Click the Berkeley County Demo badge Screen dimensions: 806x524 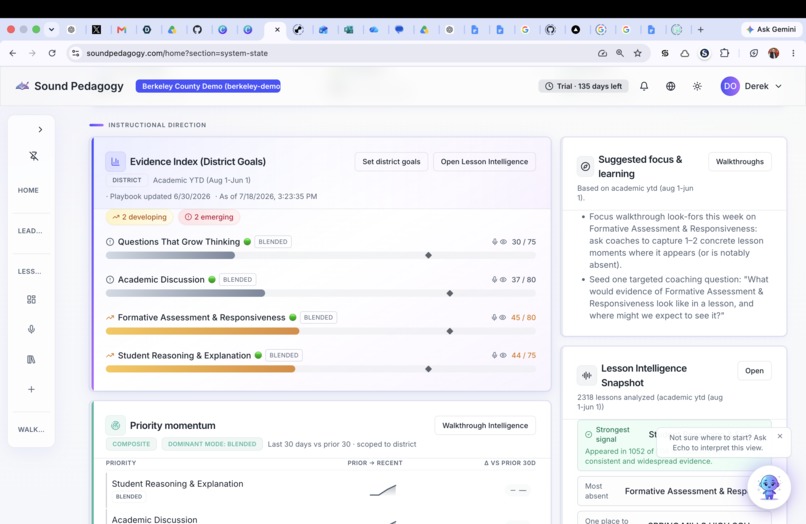tap(208, 86)
